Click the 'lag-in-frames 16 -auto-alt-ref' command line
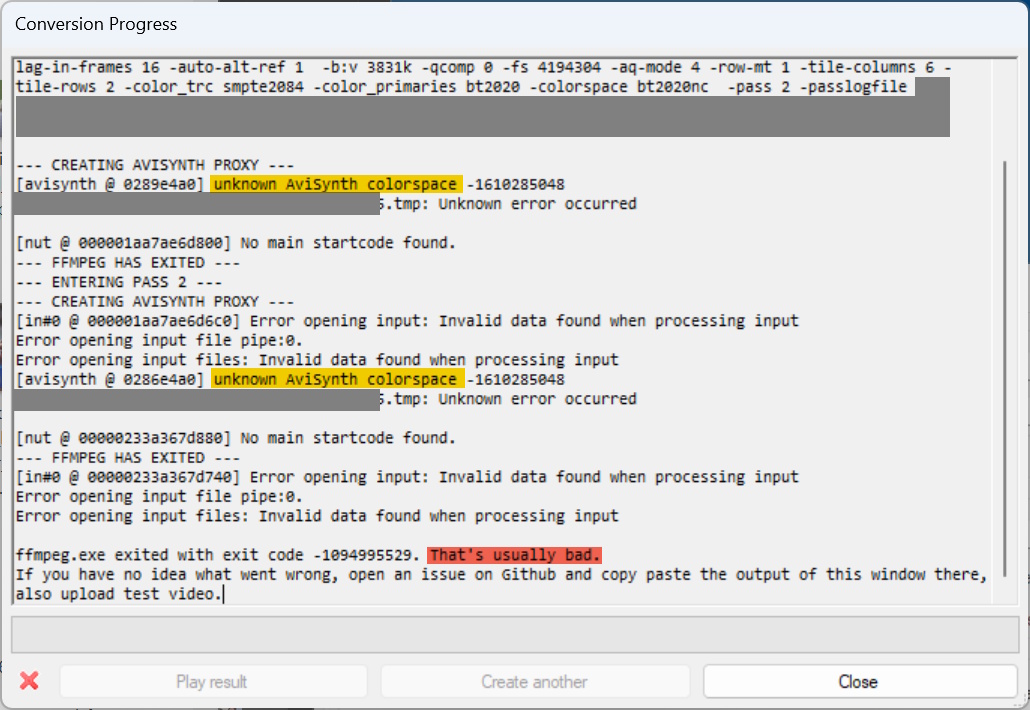The image size is (1030, 710). pyautogui.click(x=483, y=68)
